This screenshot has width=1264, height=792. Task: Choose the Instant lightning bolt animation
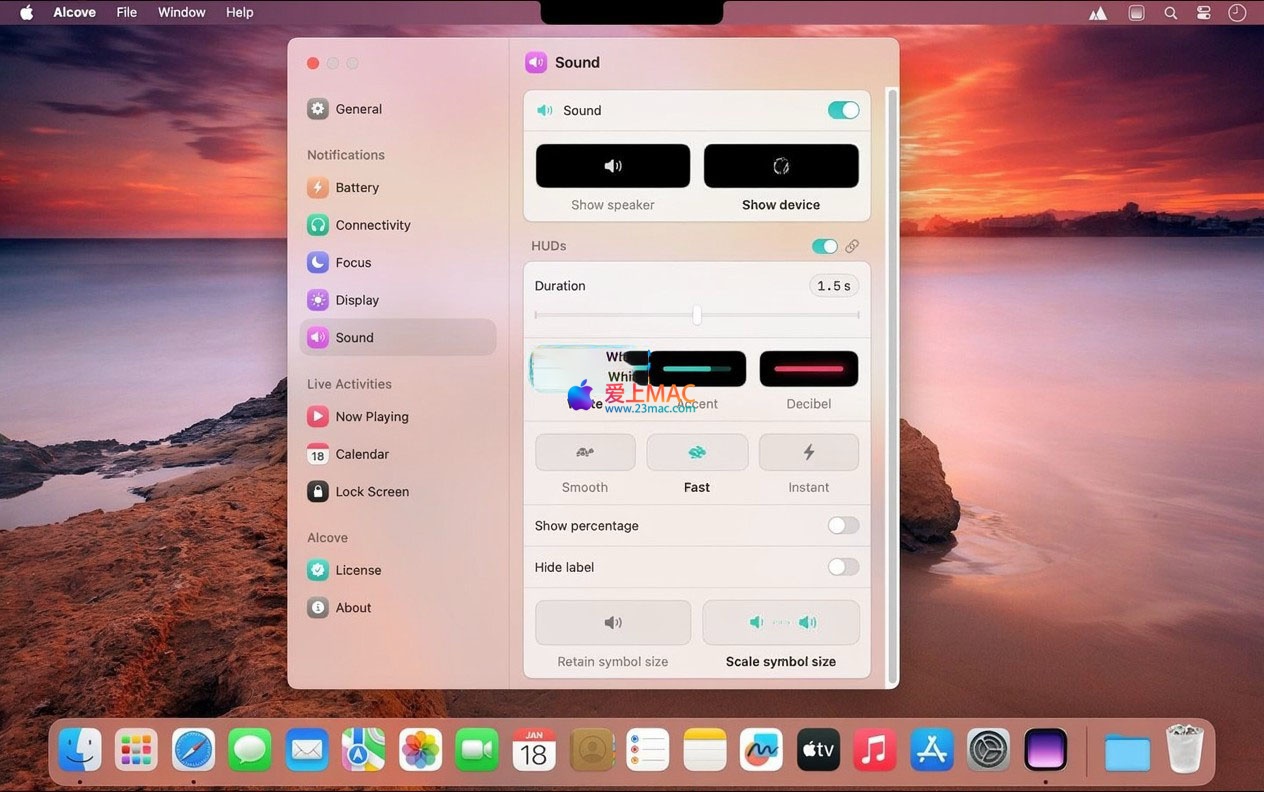coord(808,453)
